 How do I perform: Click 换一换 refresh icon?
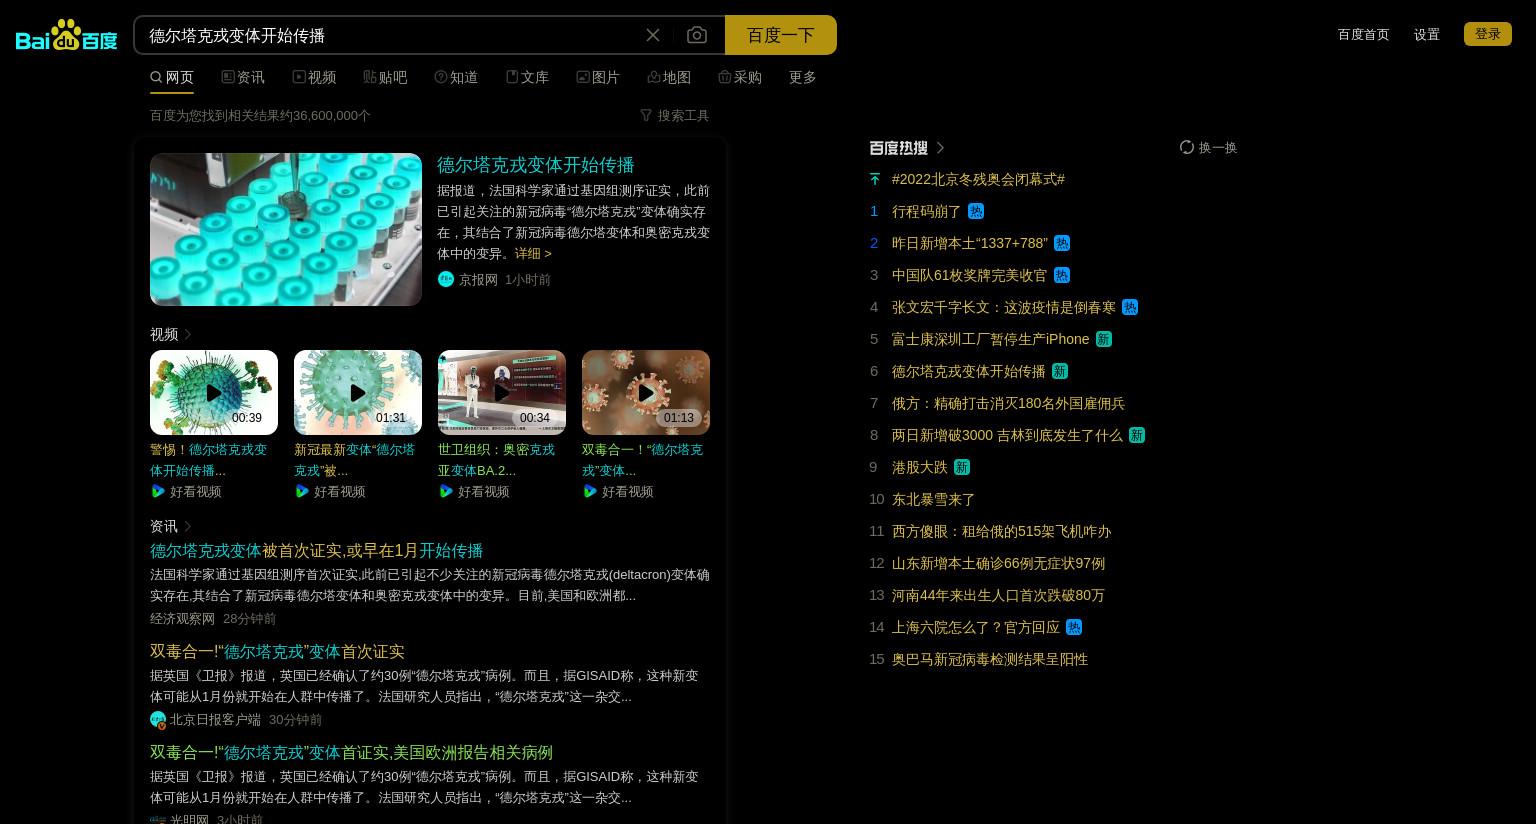[1187, 147]
